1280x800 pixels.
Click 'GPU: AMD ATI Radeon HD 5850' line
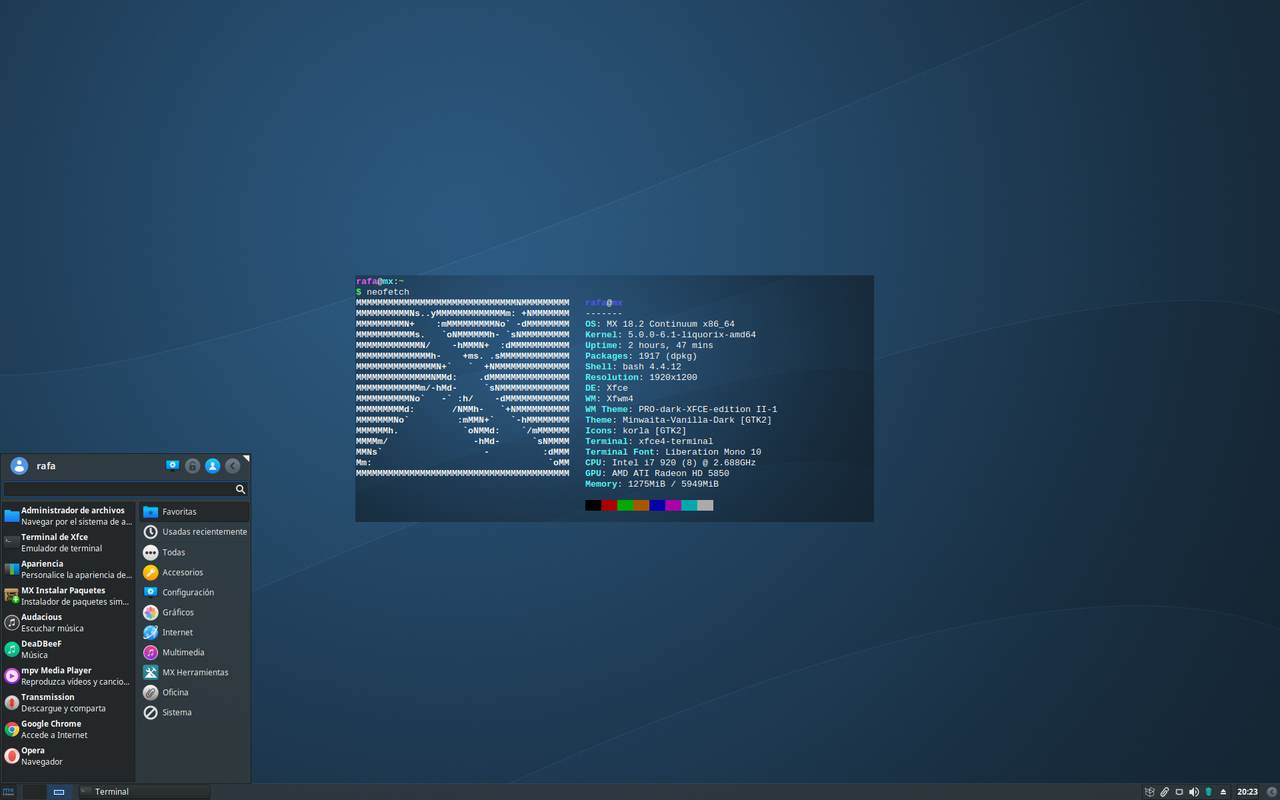657,473
